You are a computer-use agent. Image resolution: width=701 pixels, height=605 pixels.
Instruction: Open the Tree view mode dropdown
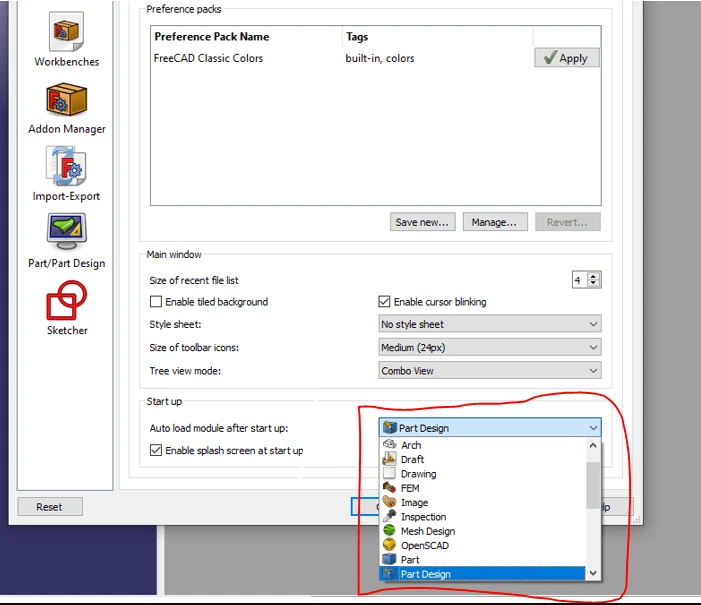point(490,371)
